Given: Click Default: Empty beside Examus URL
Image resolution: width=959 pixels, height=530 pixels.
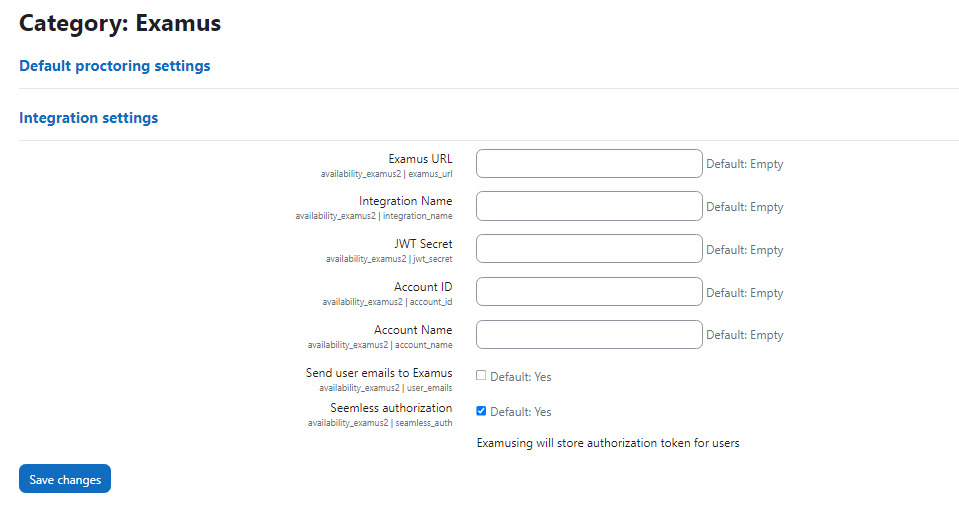Looking at the screenshot, I should (744, 164).
